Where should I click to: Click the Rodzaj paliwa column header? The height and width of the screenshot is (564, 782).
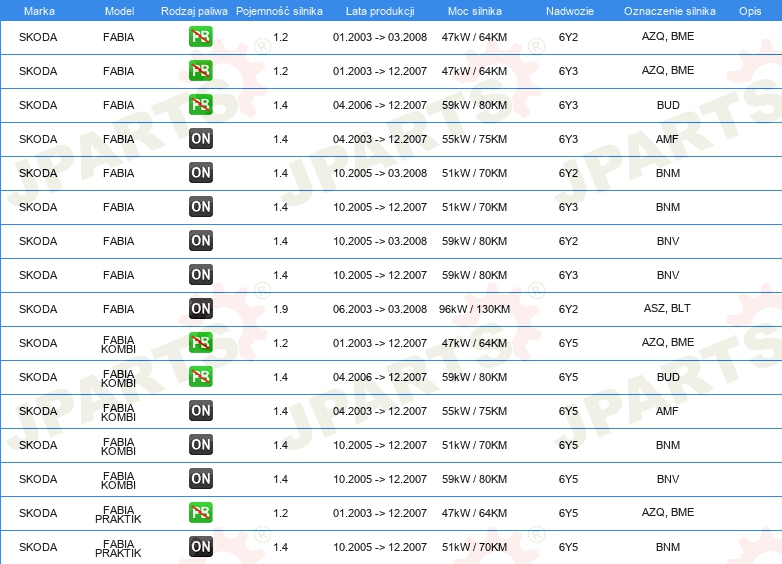click(x=194, y=11)
